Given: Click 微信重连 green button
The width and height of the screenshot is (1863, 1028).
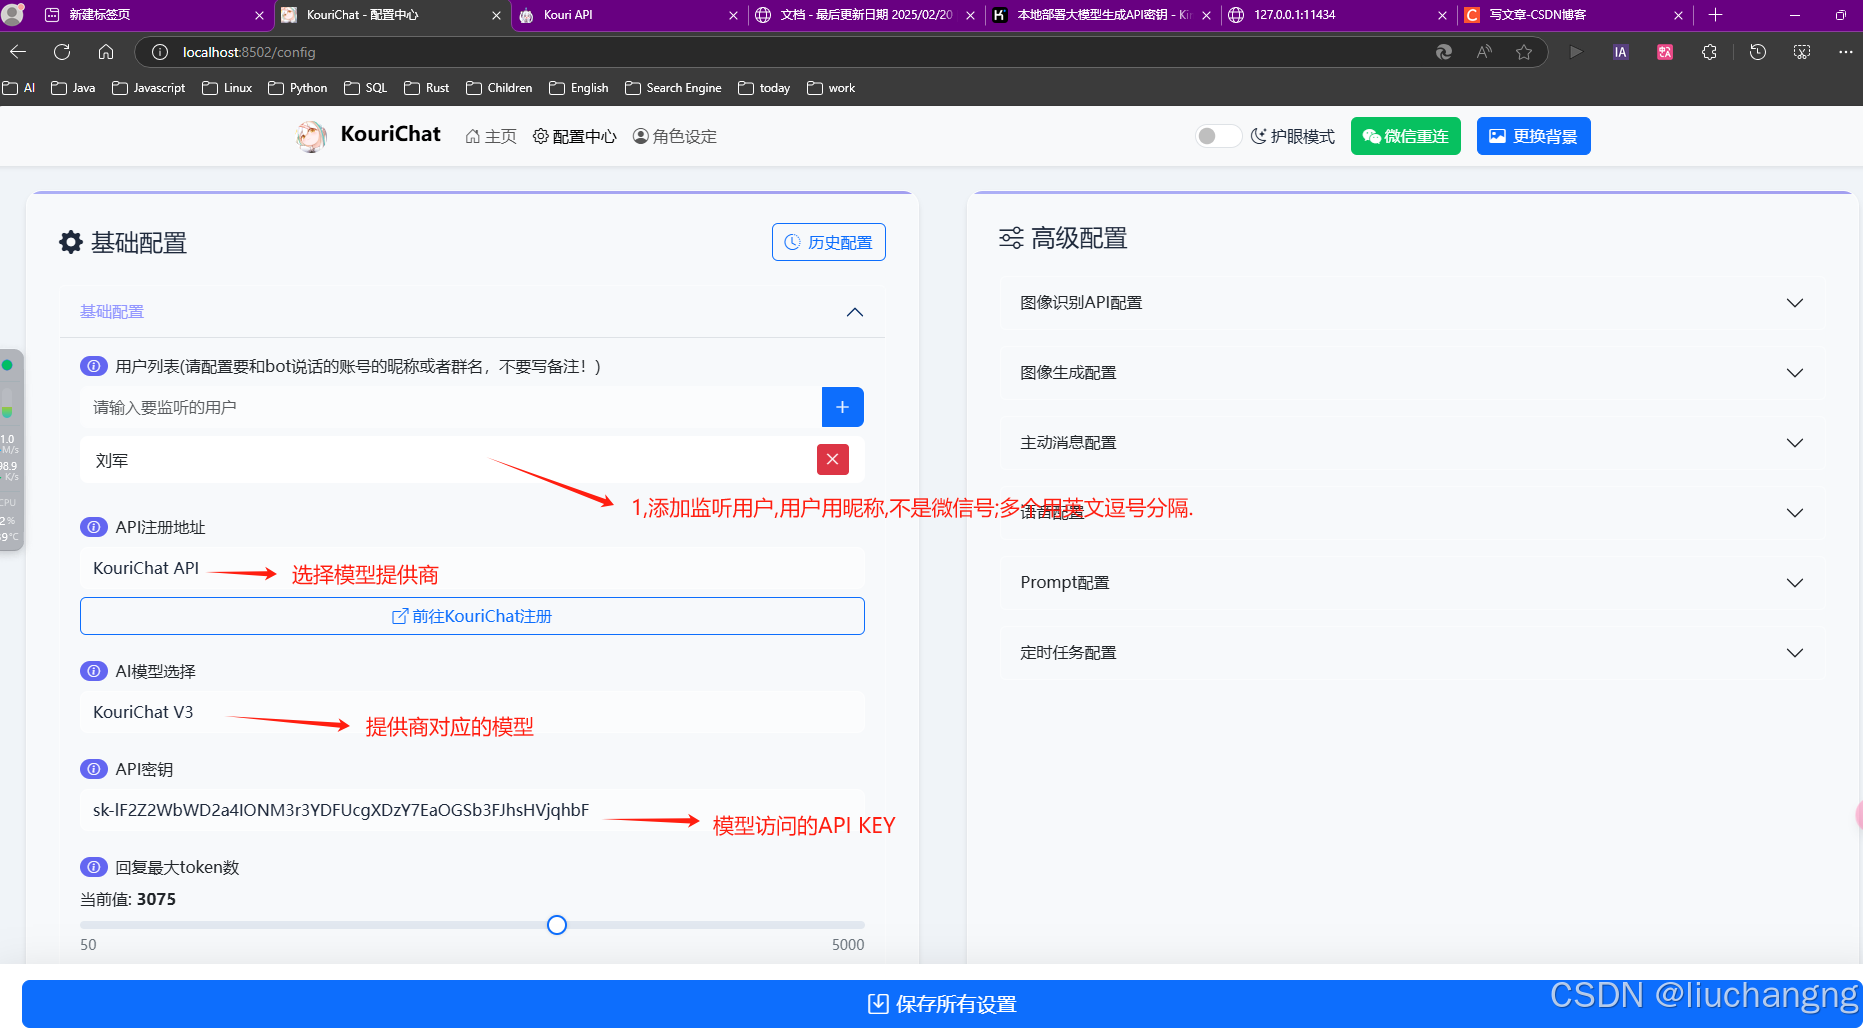Looking at the screenshot, I should point(1406,136).
